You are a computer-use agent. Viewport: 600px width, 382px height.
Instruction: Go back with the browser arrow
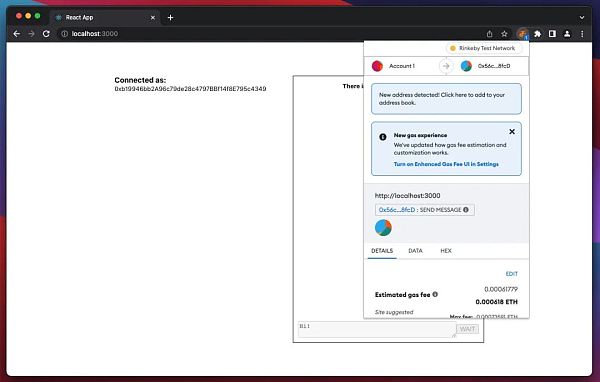(x=16, y=34)
